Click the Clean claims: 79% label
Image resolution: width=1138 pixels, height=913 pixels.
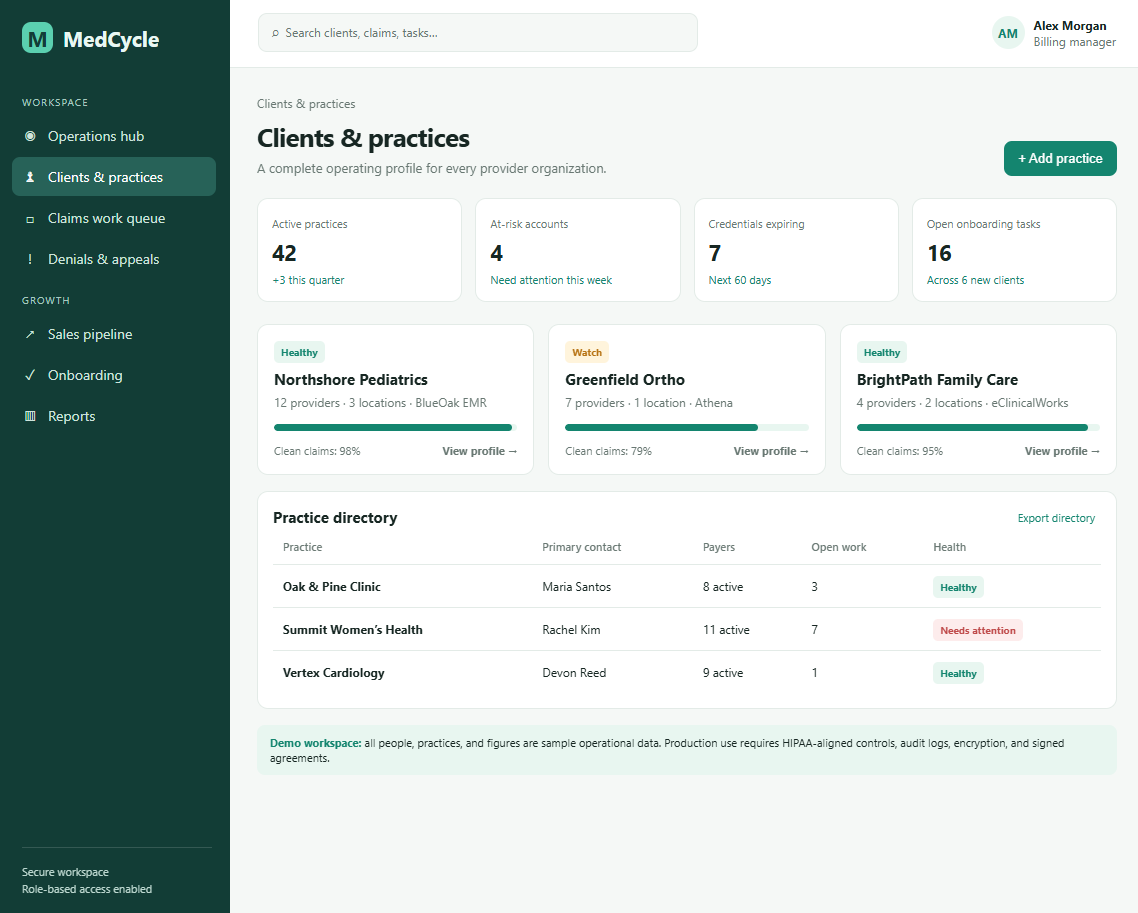(608, 451)
